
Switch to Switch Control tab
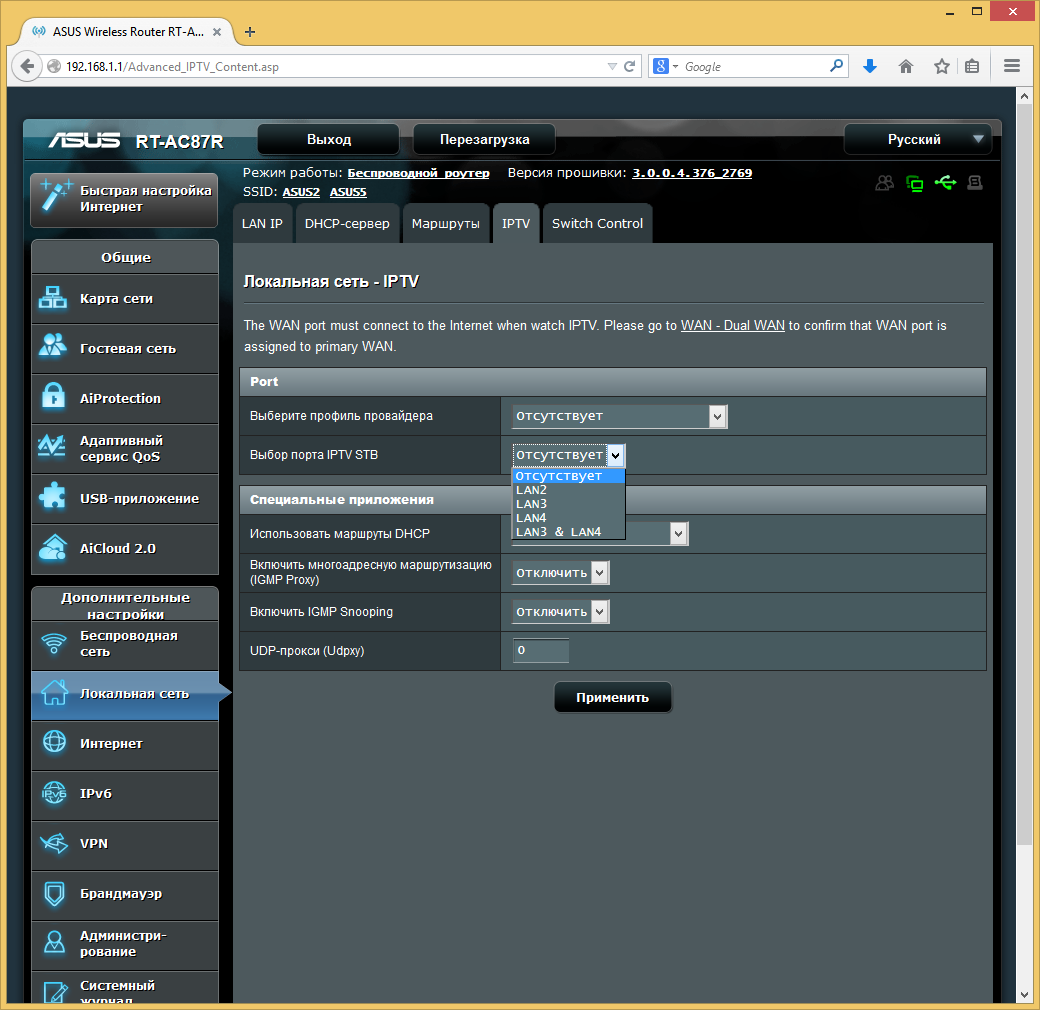click(597, 223)
